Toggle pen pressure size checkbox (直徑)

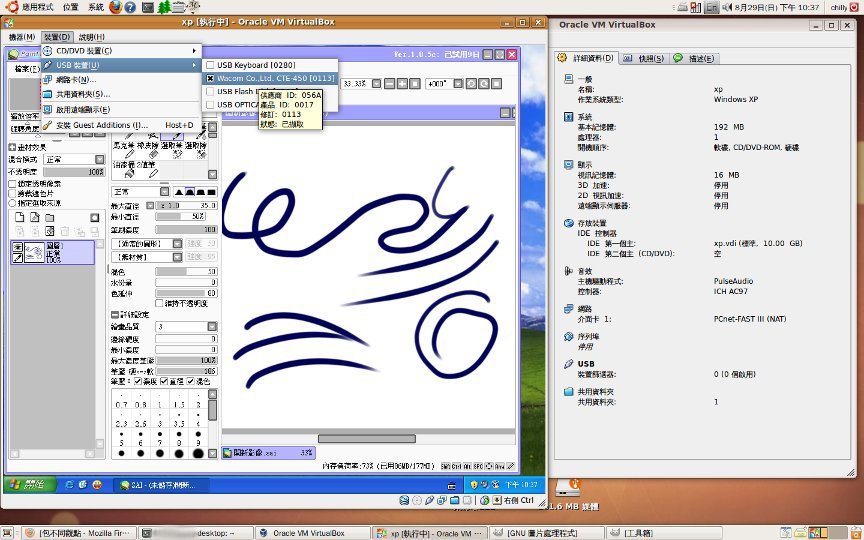(x=164, y=381)
